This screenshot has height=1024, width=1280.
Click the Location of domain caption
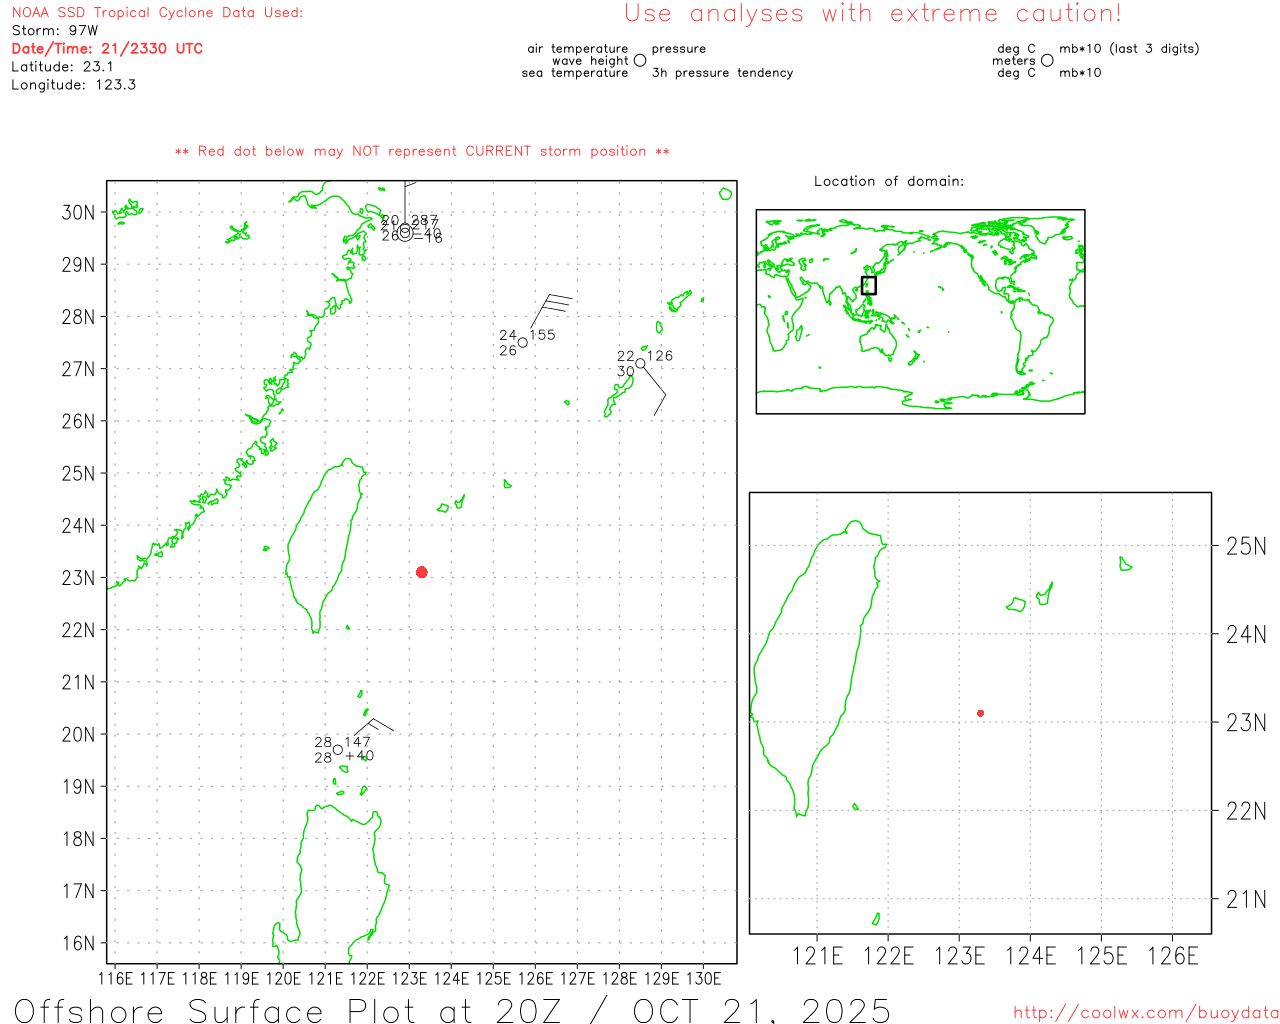[x=889, y=181]
